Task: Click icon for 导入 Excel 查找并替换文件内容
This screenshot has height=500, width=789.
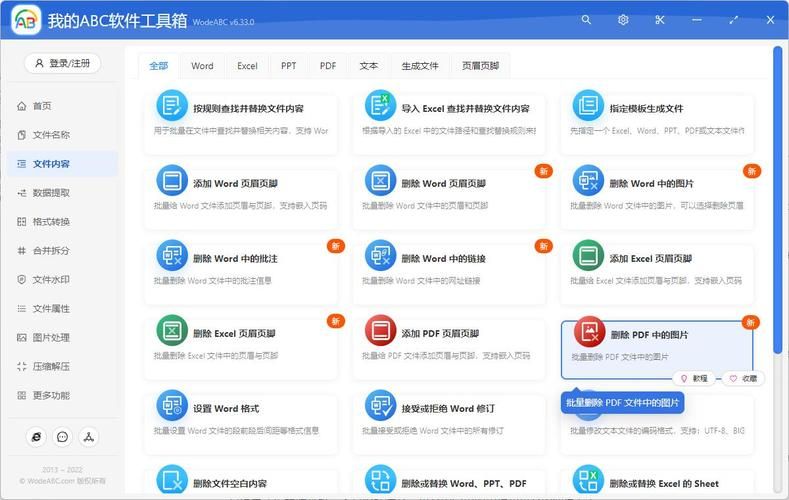Action: coord(380,106)
